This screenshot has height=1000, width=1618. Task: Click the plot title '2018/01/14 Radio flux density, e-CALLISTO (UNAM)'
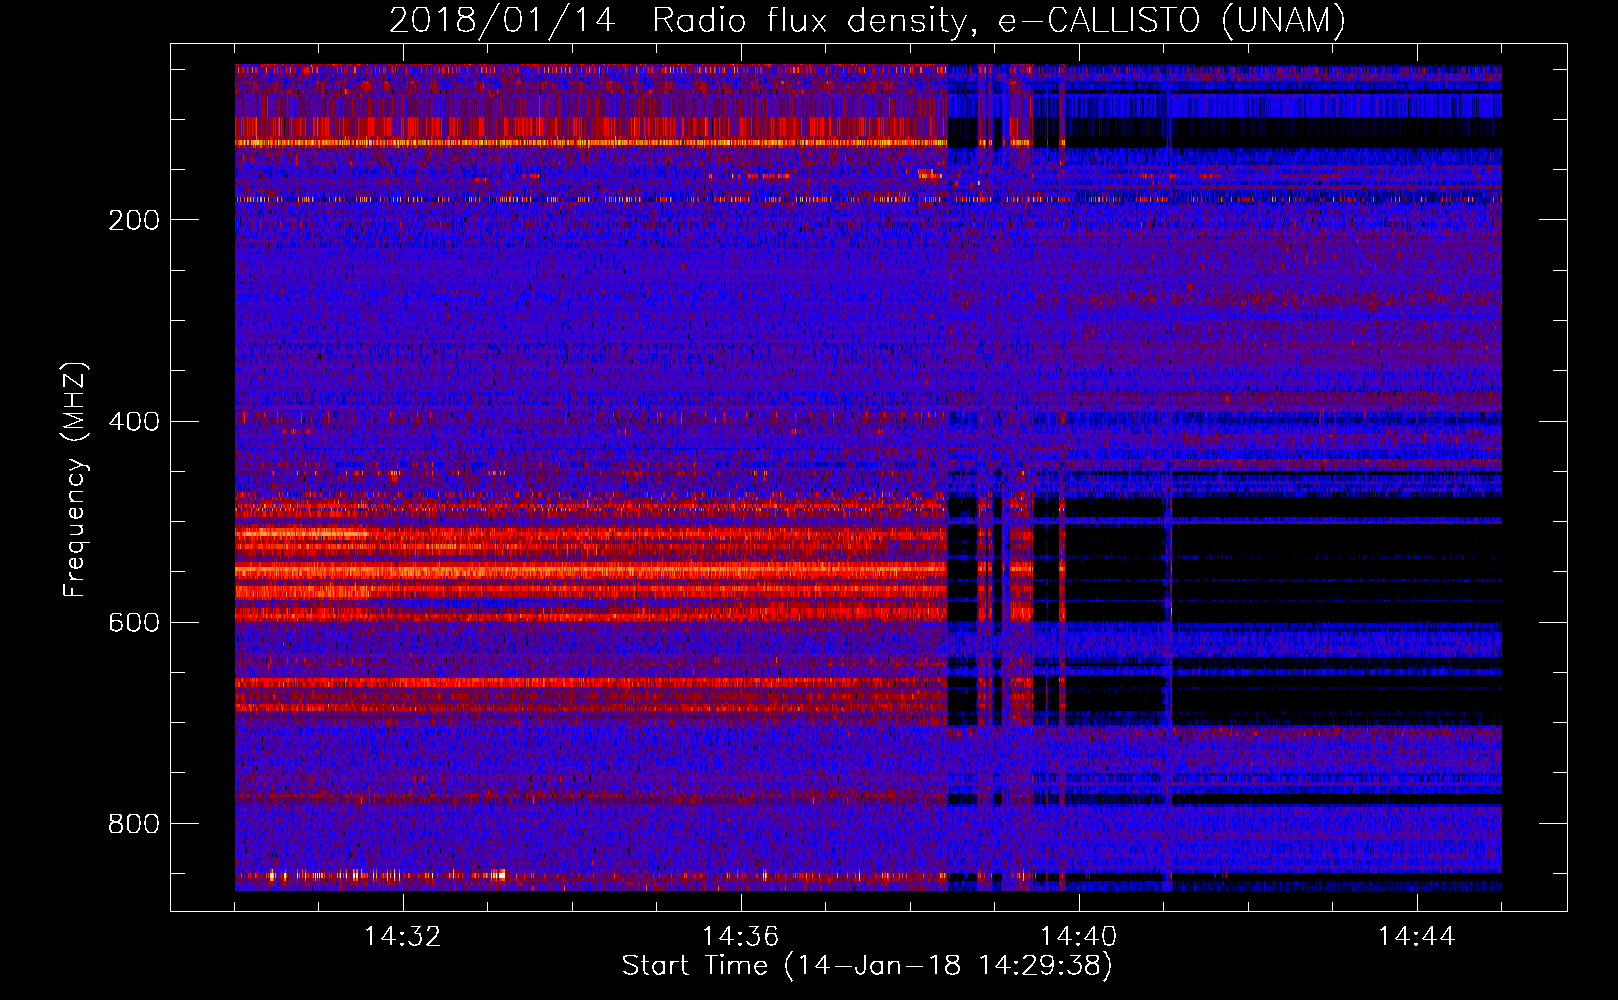(867, 20)
